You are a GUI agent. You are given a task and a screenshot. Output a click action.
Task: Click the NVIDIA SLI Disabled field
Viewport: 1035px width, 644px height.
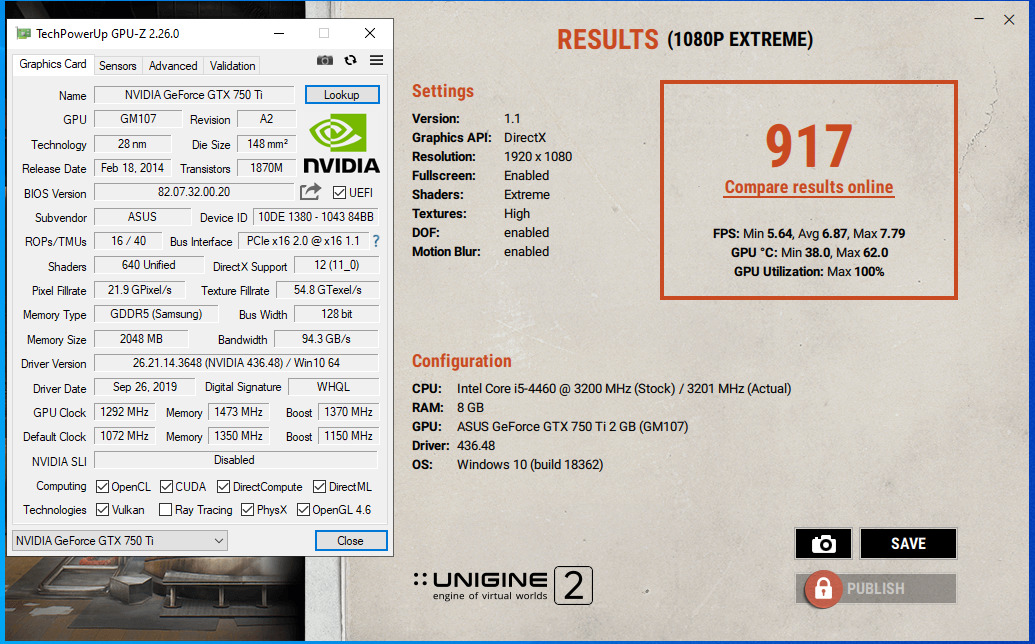click(x=236, y=460)
